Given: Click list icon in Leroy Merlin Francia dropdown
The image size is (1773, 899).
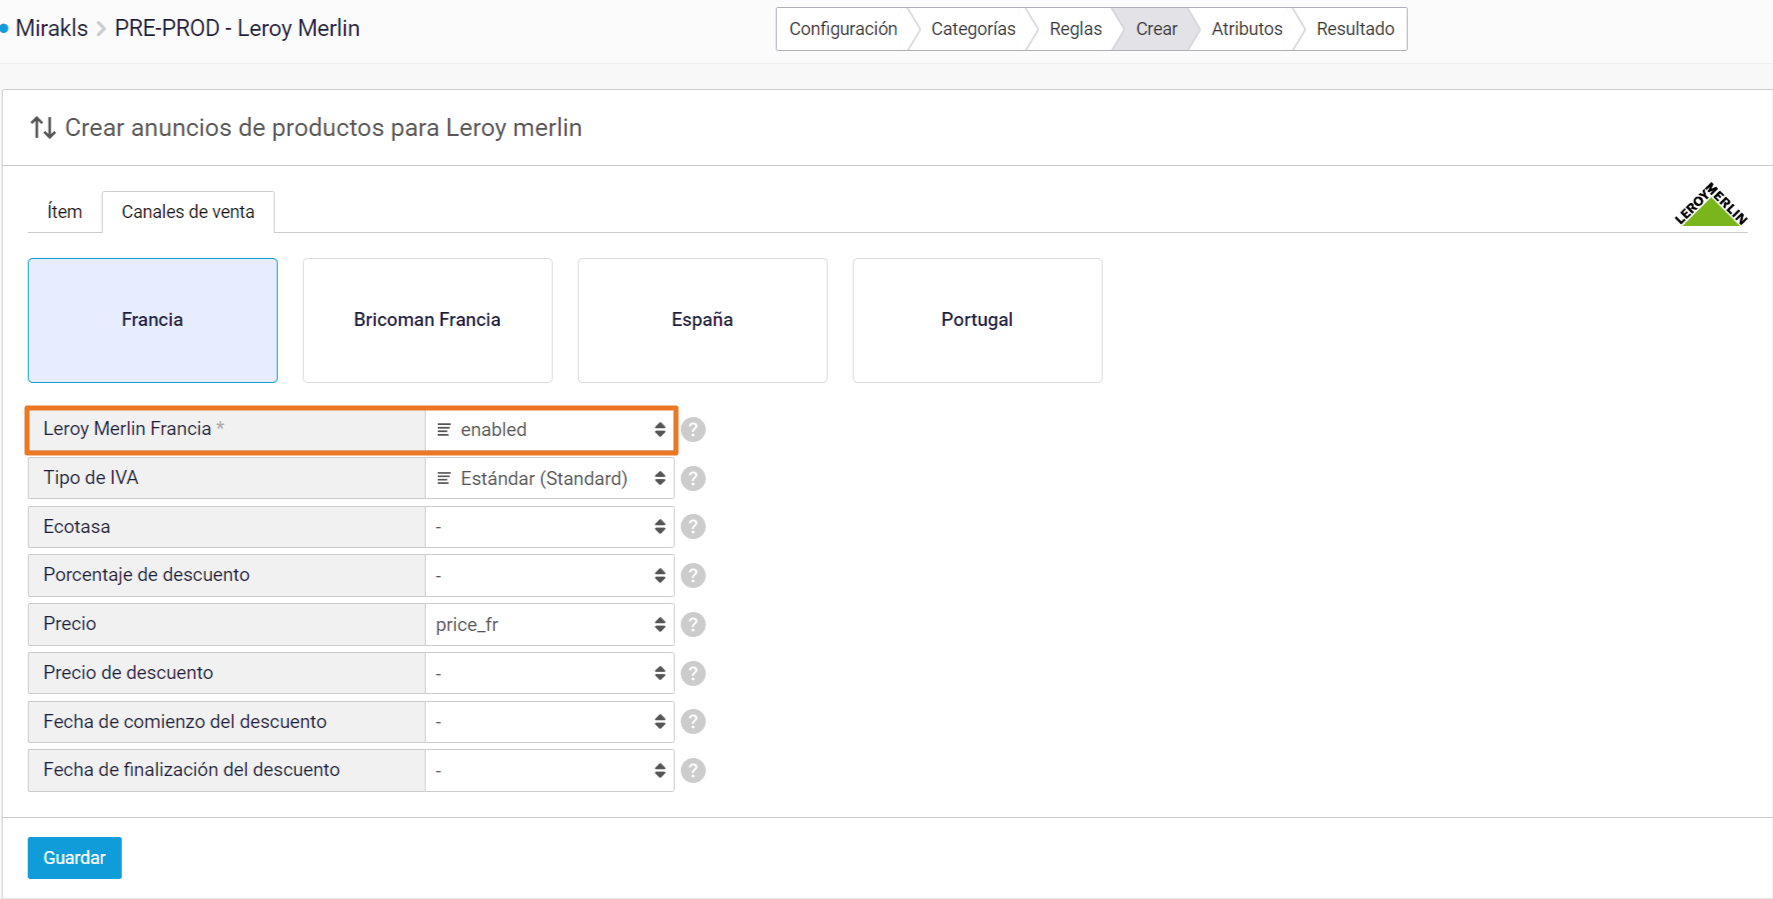Looking at the screenshot, I should point(444,429).
